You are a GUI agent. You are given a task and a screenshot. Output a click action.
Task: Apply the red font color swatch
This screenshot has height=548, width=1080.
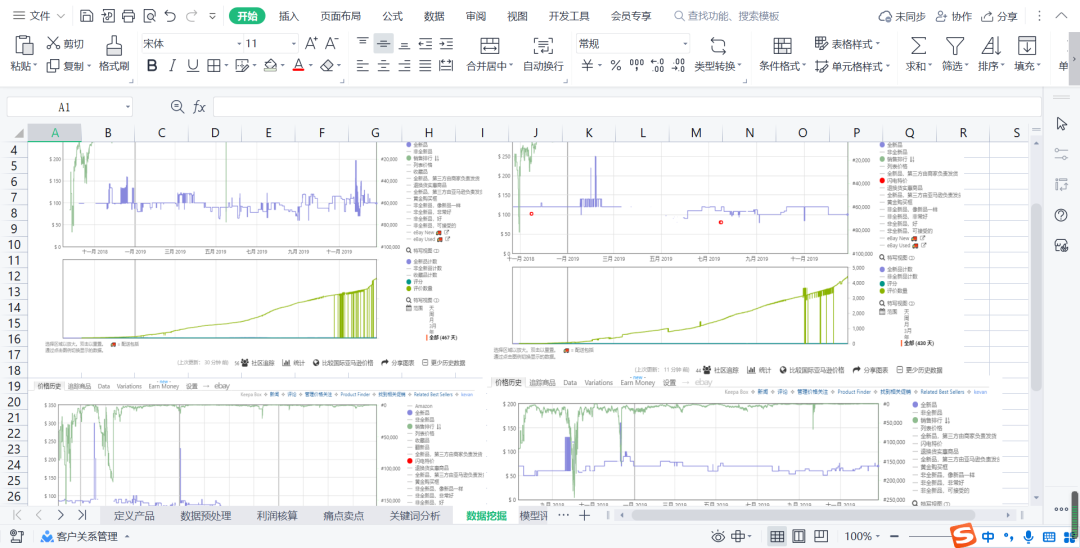(298, 66)
